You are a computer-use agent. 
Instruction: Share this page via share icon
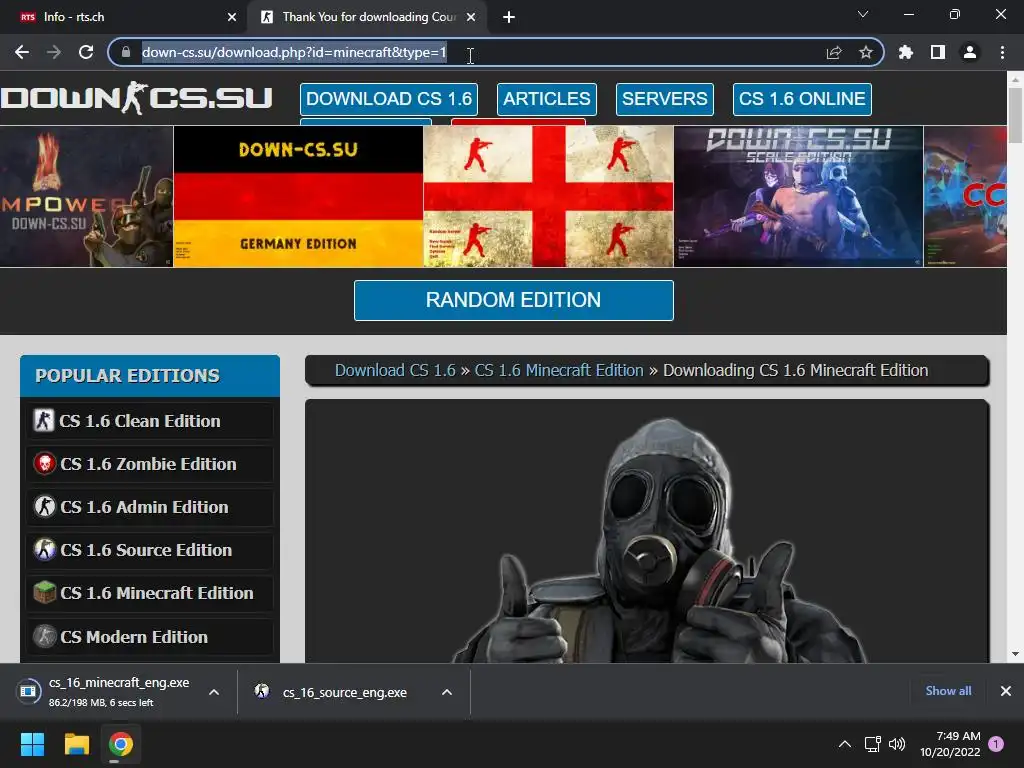[834, 52]
